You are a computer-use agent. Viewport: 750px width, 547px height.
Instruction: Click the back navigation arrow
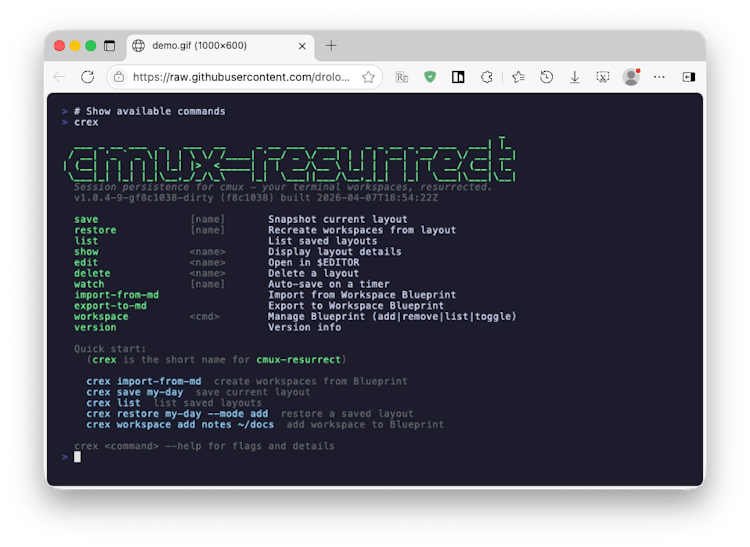tap(60, 77)
